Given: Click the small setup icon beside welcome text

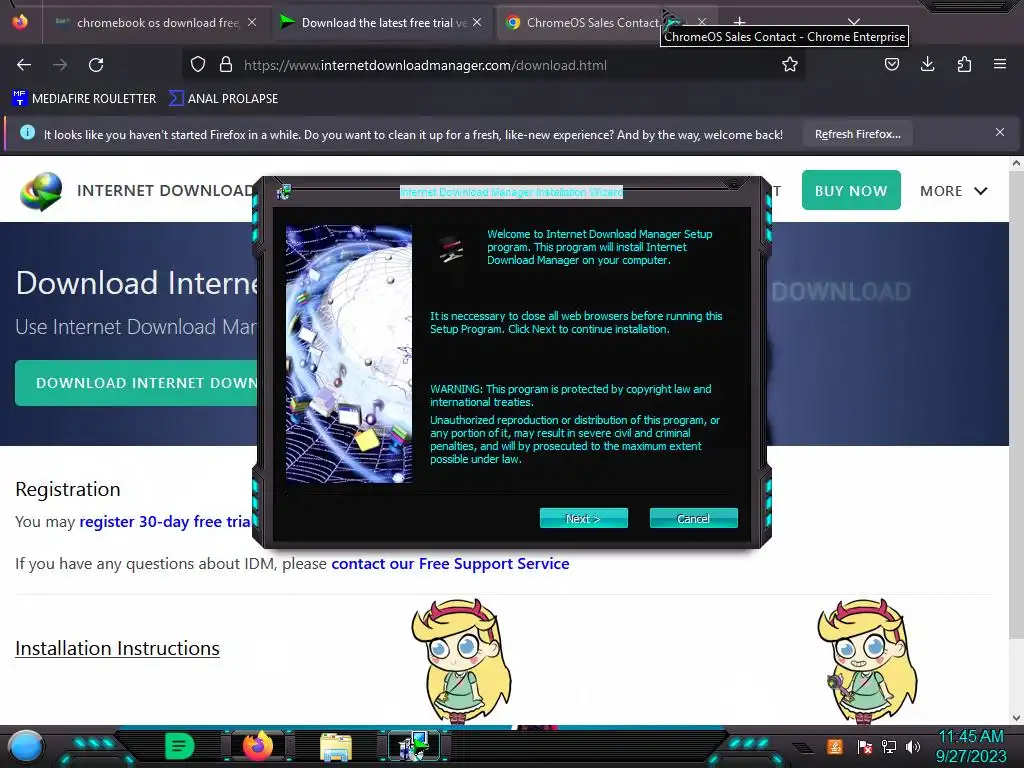Looking at the screenshot, I should pos(451,249).
